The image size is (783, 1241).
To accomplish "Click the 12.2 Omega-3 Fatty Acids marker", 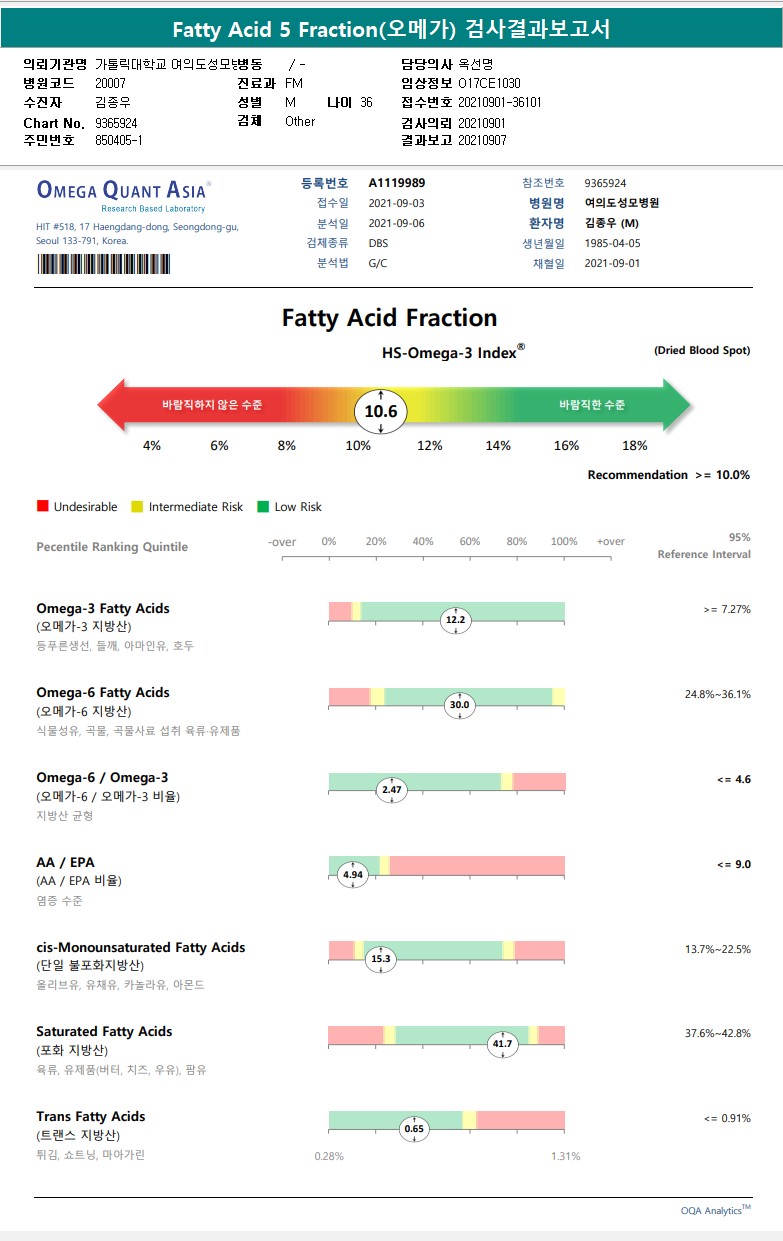I will pyautogui.click(x=455, y=620).
